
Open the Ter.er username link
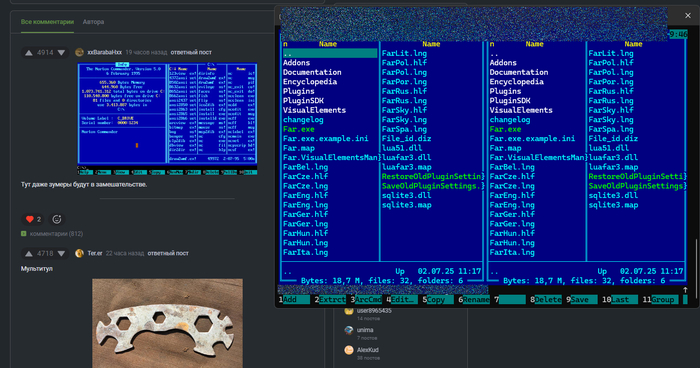click(95, 253)
